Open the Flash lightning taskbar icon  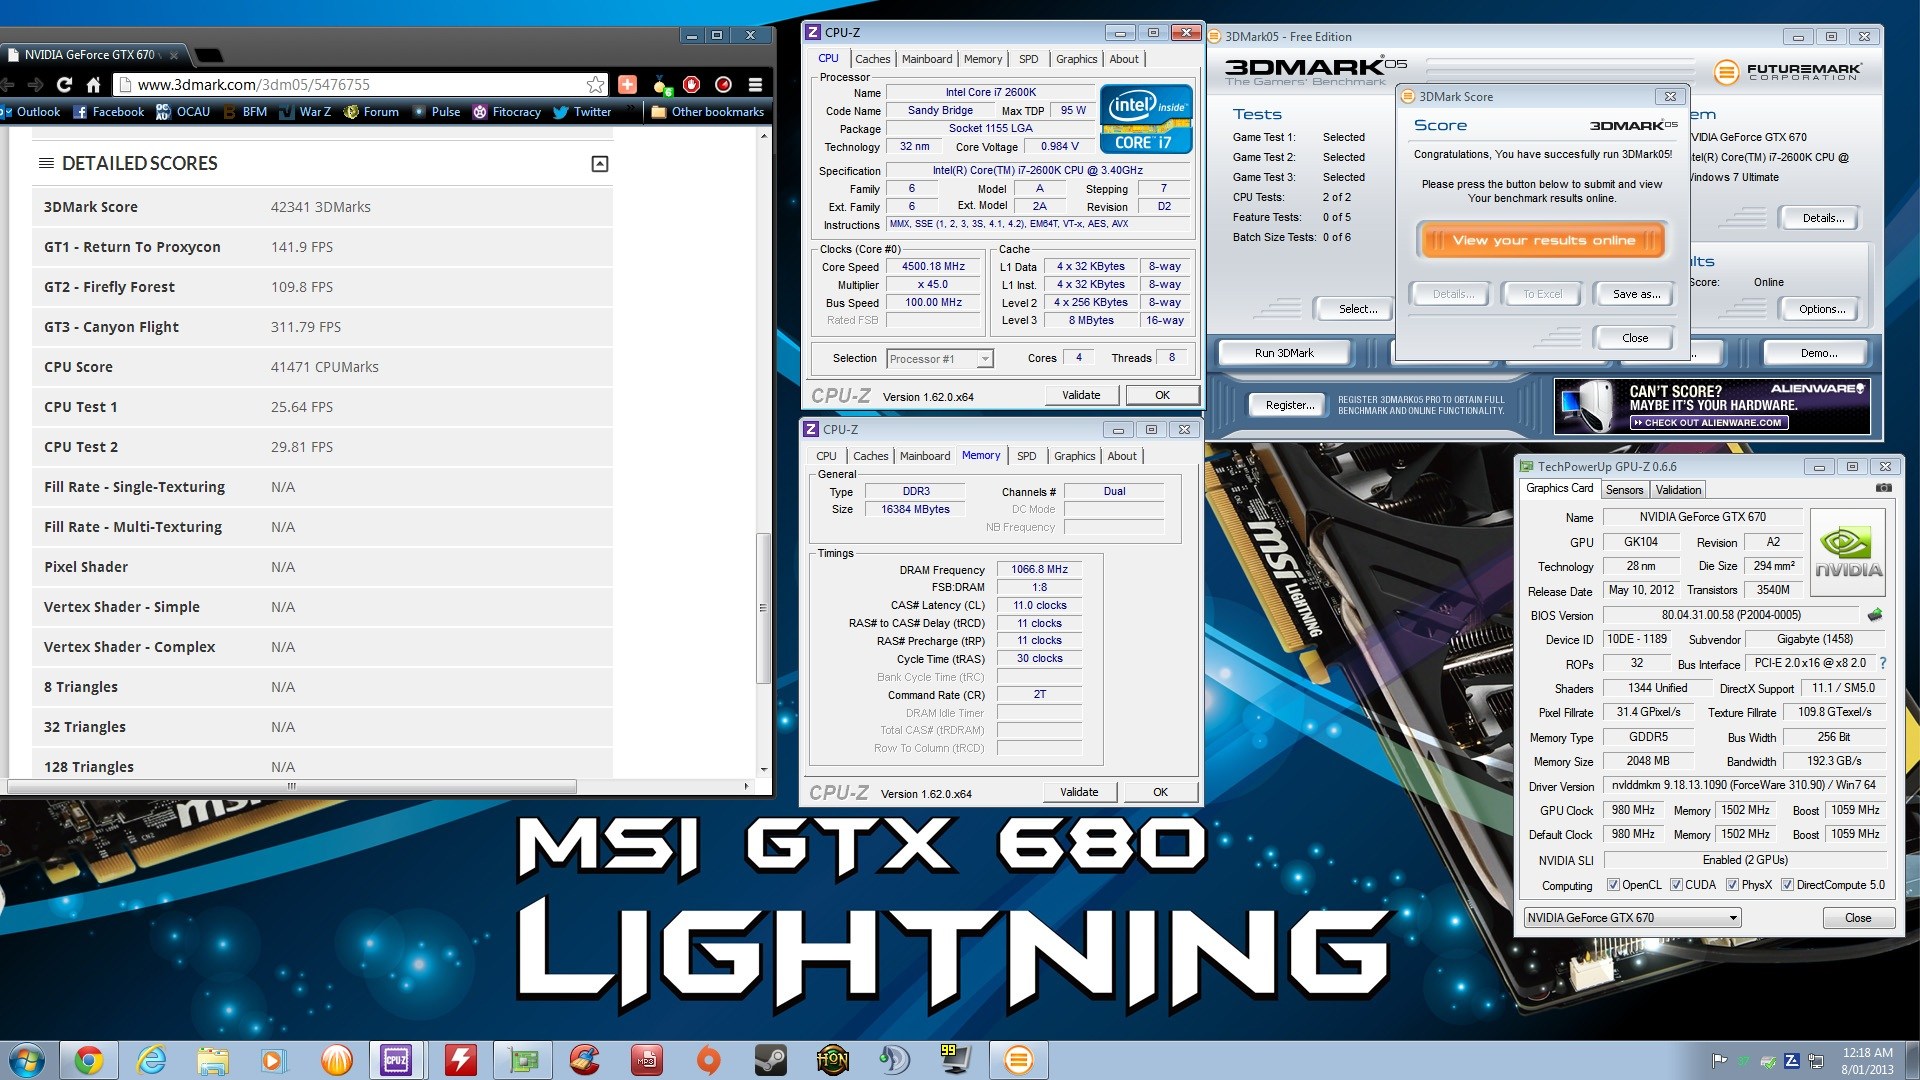pos(460,1060)
